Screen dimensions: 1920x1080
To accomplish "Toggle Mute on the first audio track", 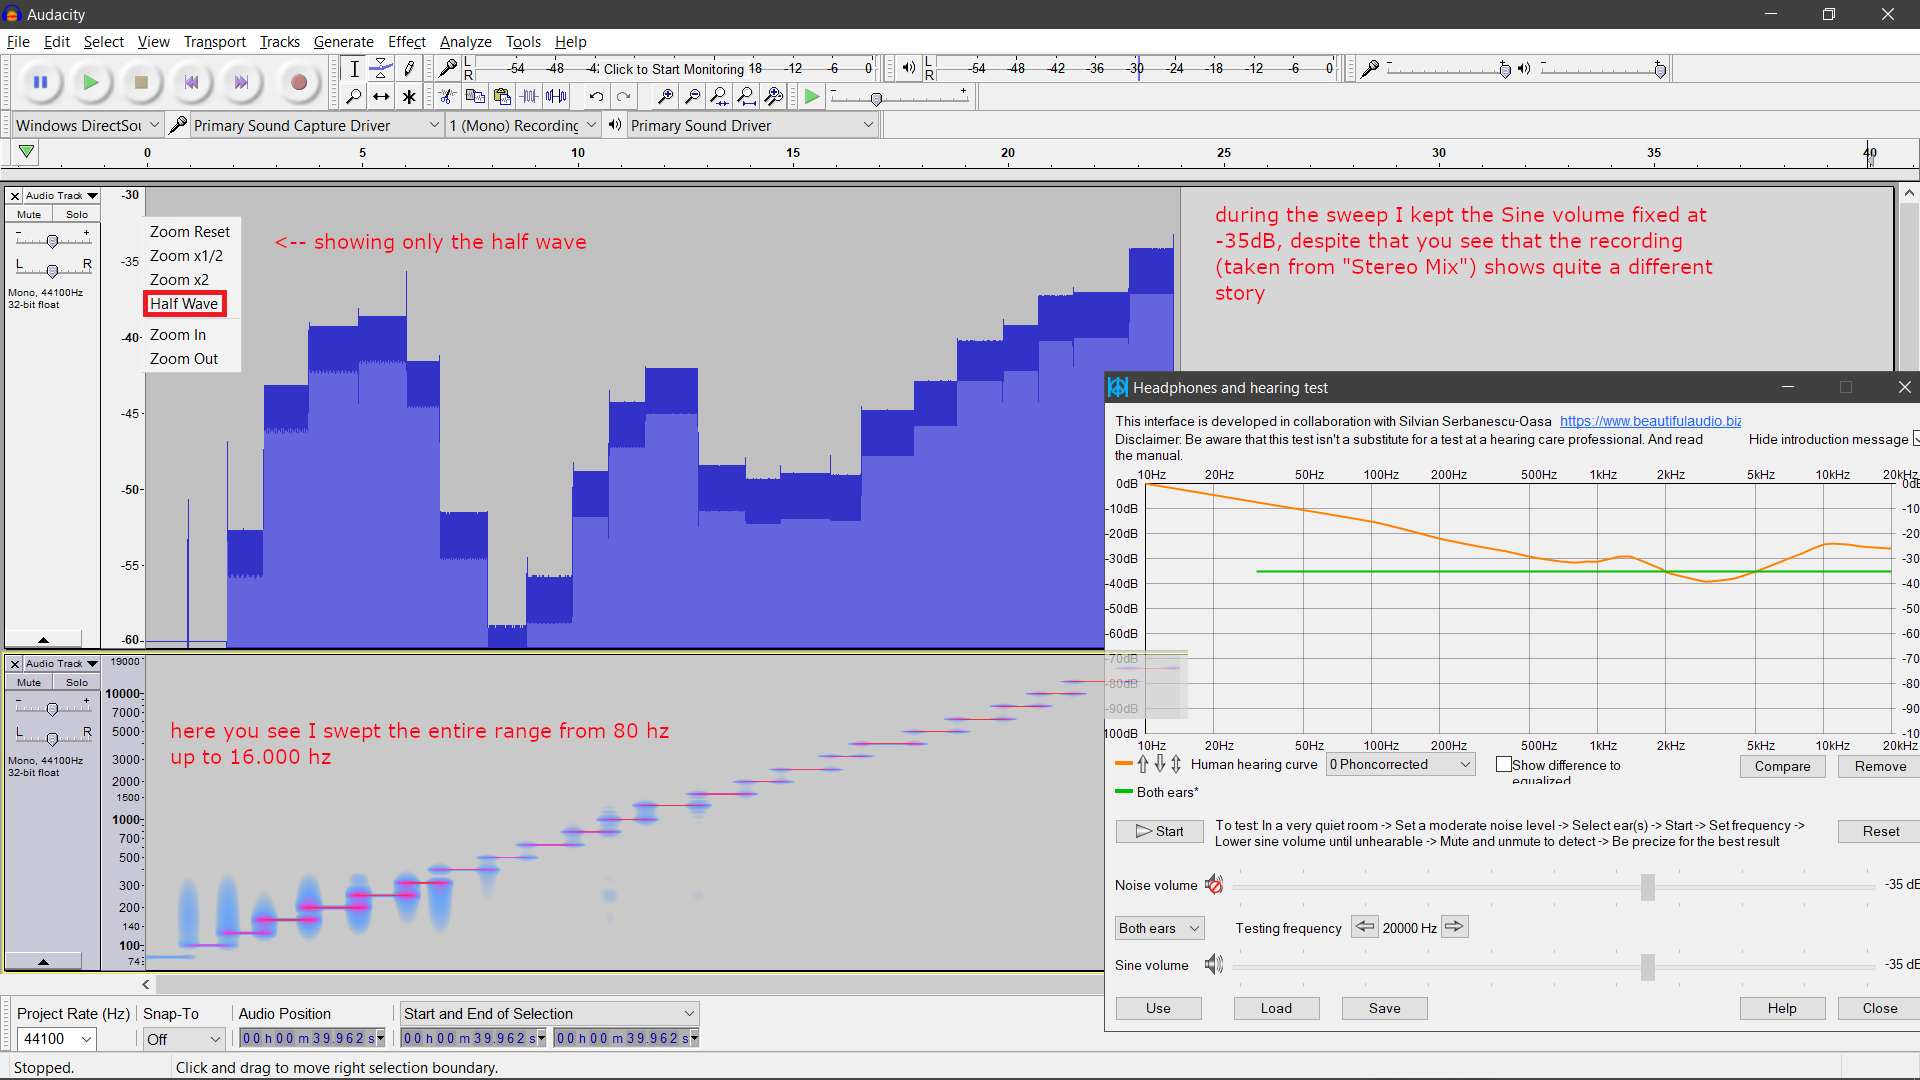I will [29, 214].
